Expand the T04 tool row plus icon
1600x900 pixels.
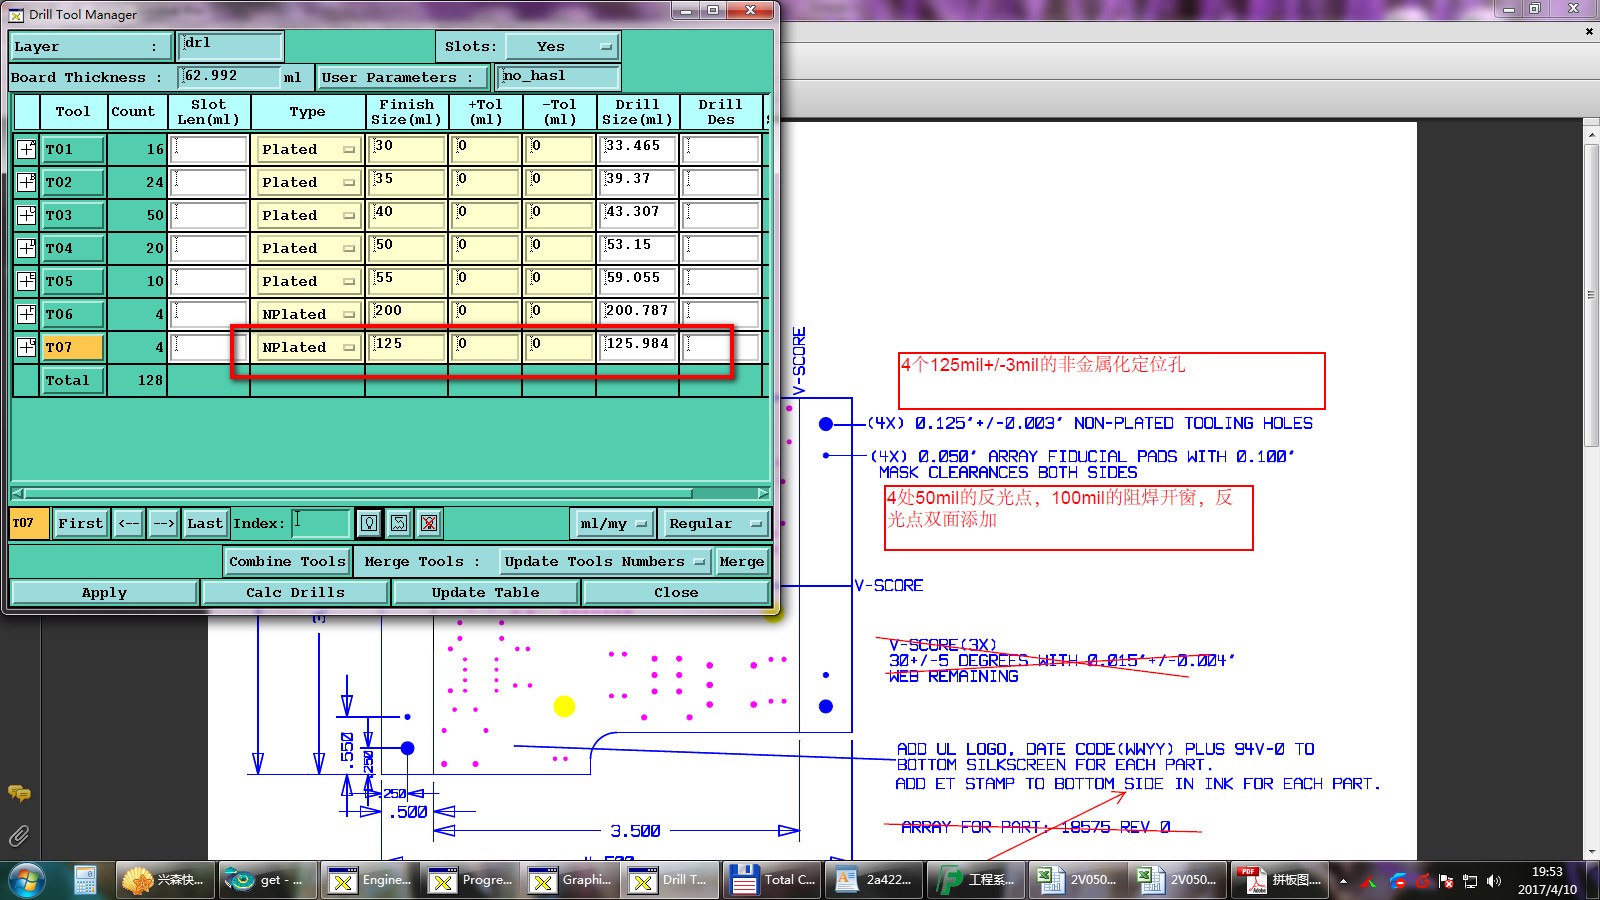click(x=26, y=248)
